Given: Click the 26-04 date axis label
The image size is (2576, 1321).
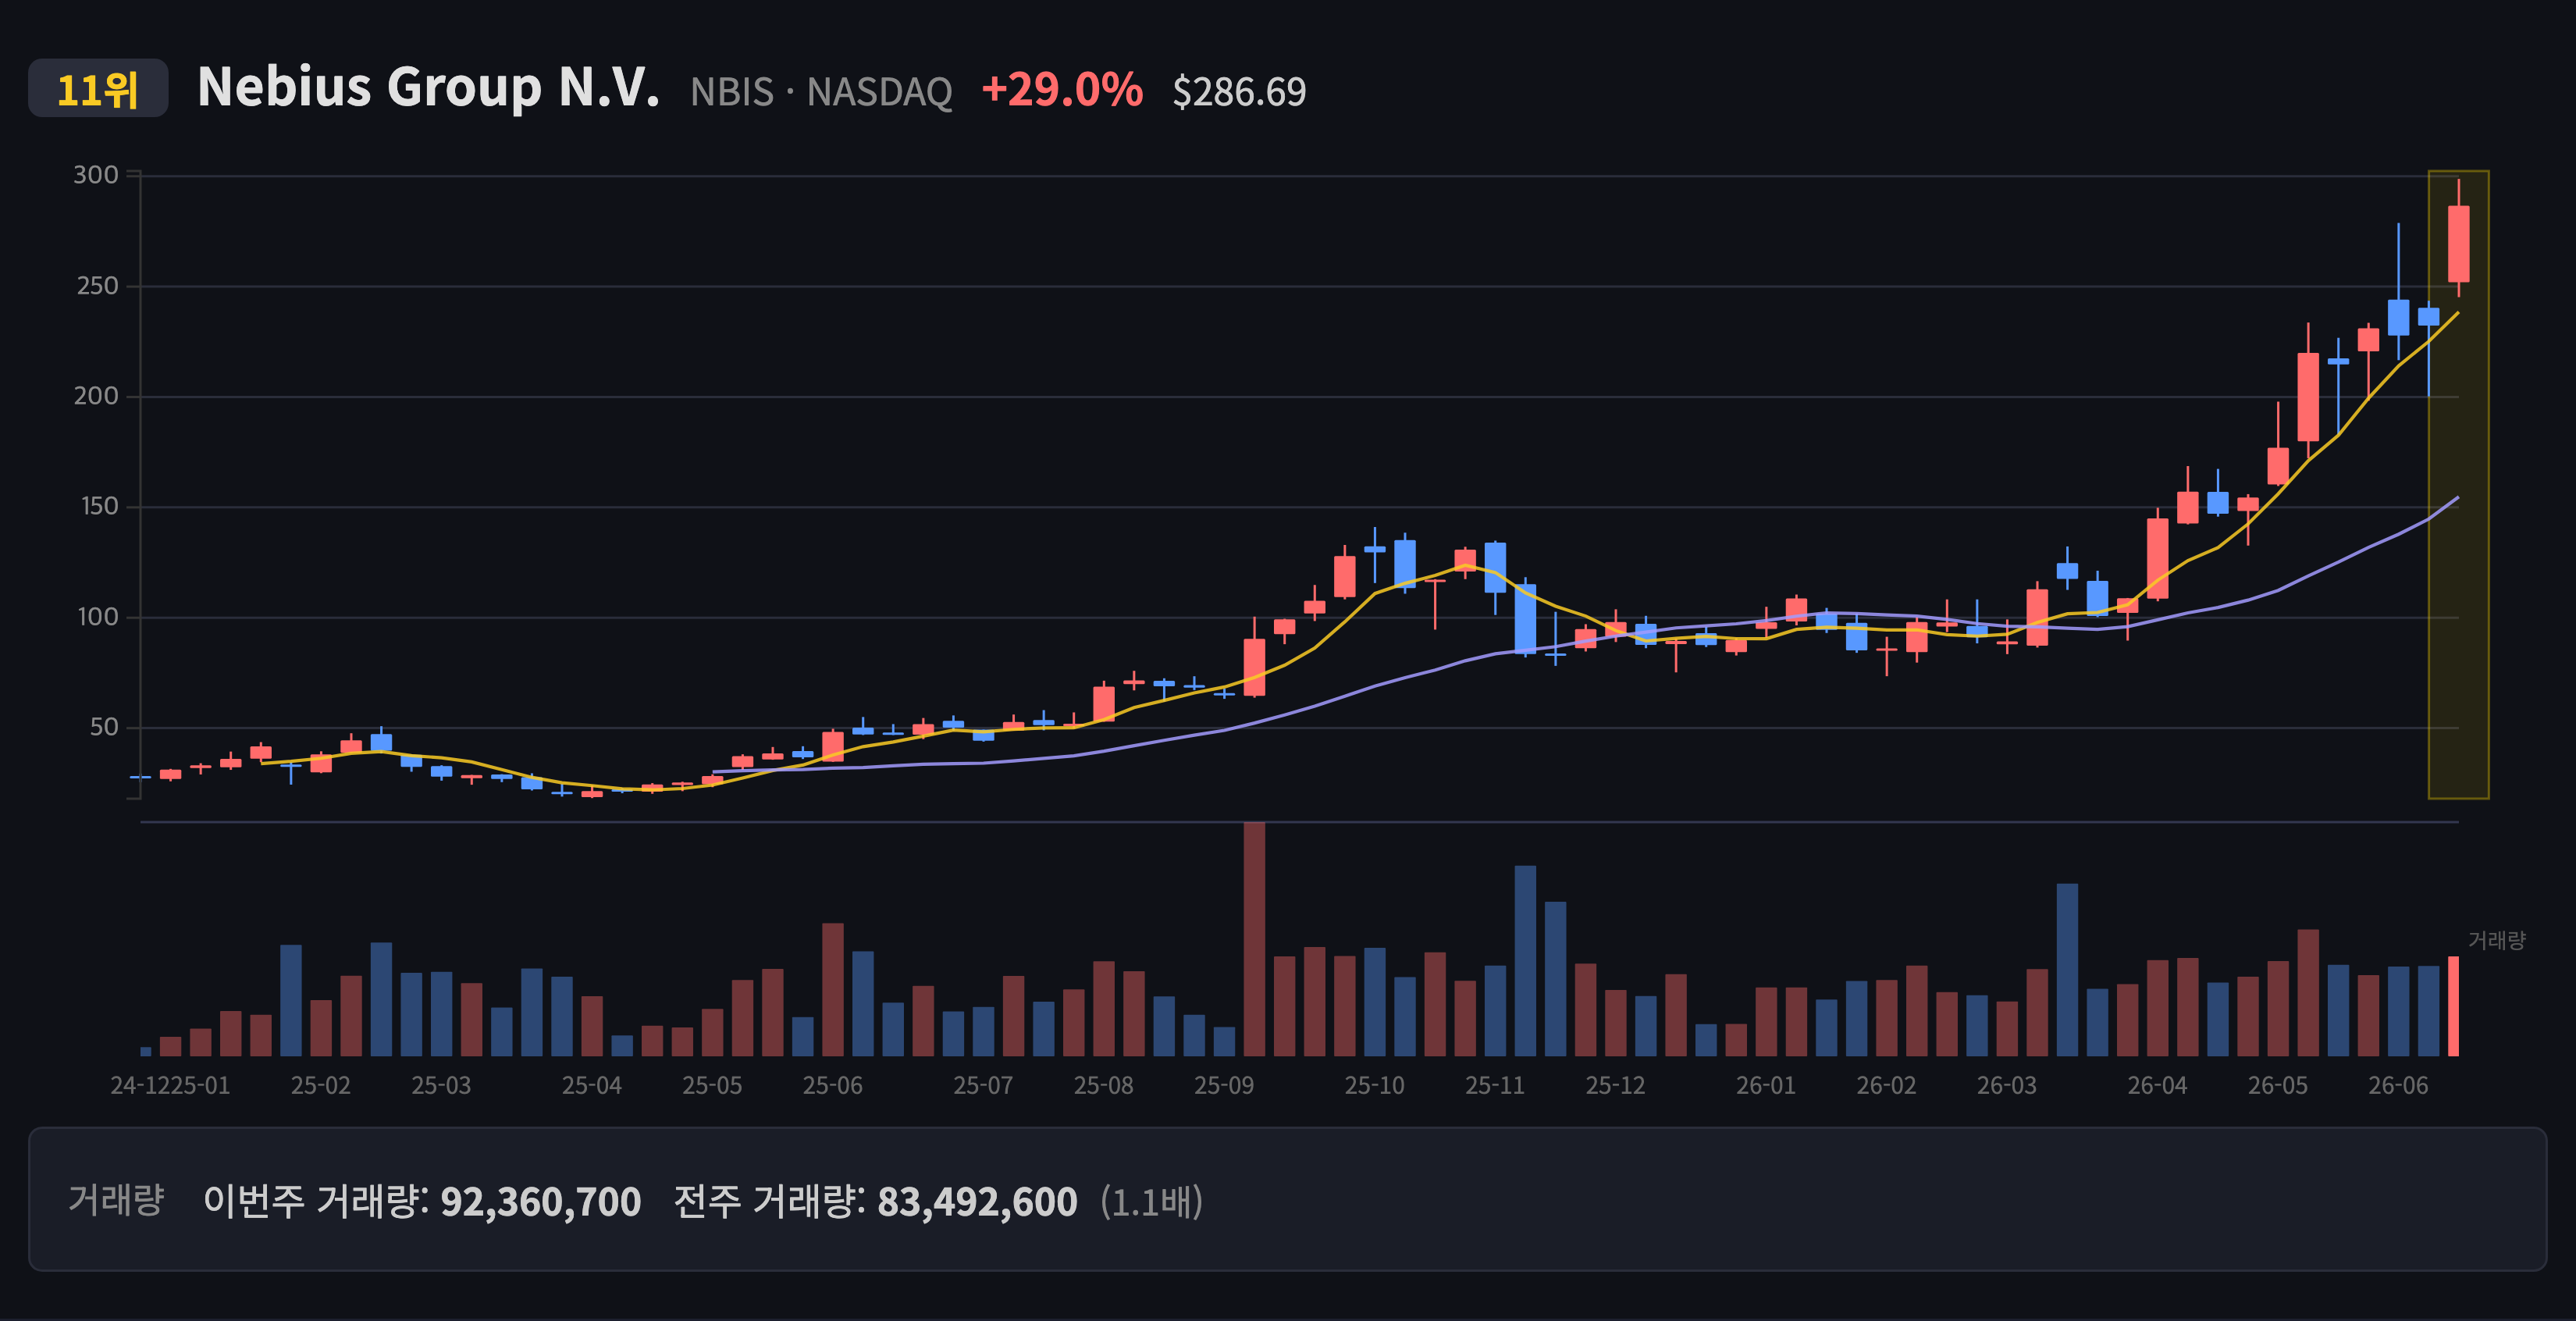Looking at the screenshot, I should pos(2158,1085).
